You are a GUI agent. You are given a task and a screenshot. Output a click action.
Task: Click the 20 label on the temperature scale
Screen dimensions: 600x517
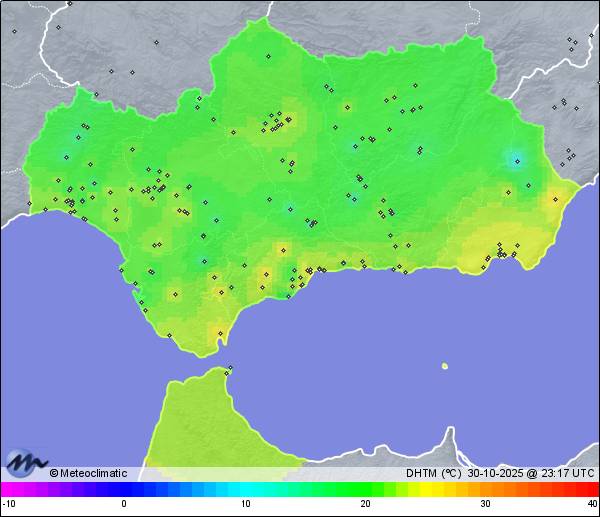(365, 504)
